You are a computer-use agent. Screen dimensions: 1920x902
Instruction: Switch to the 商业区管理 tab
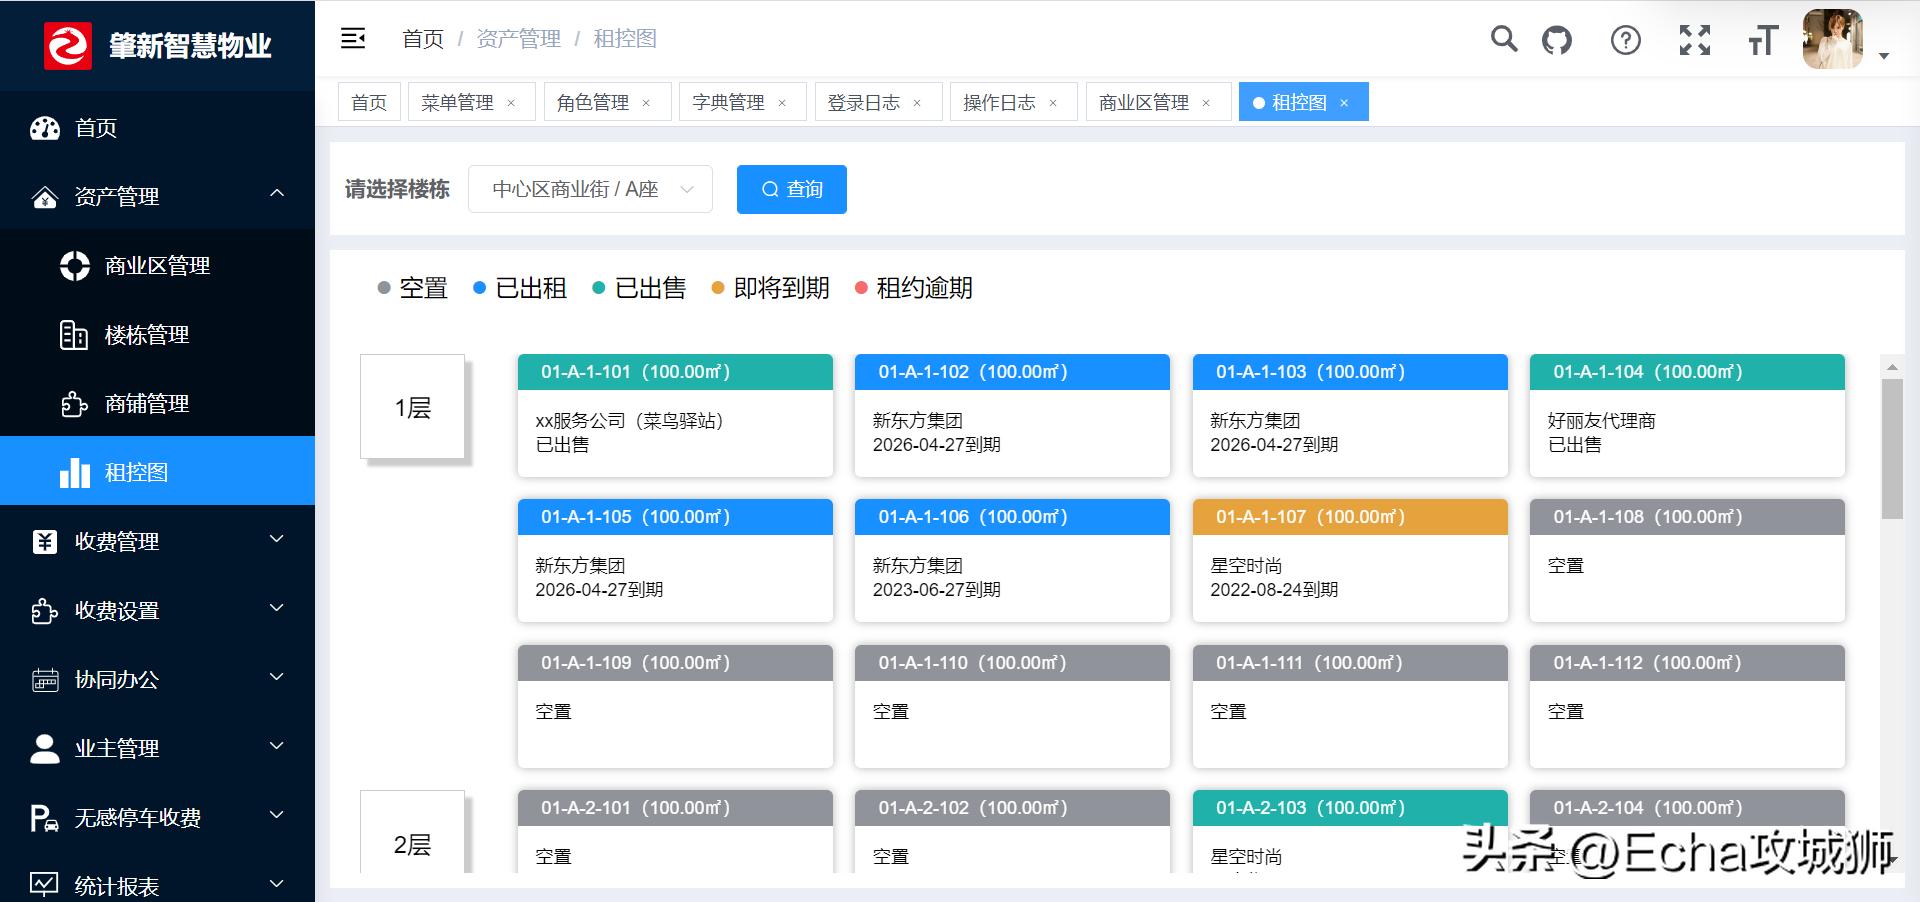coord(1145,101)
